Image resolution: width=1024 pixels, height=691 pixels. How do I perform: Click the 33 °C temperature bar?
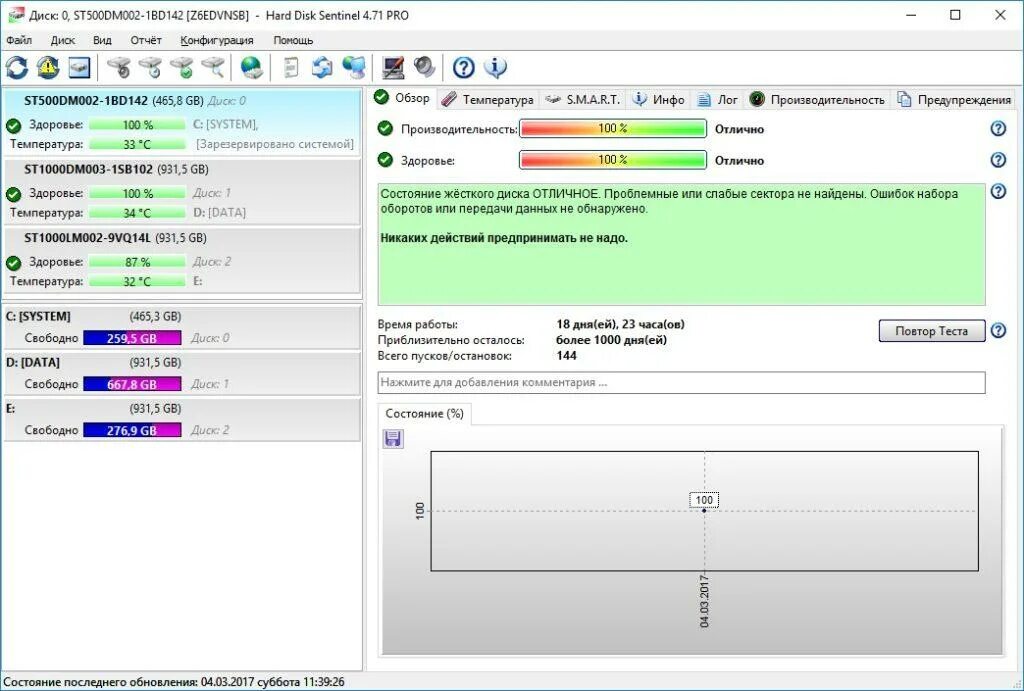coord(137,144)
